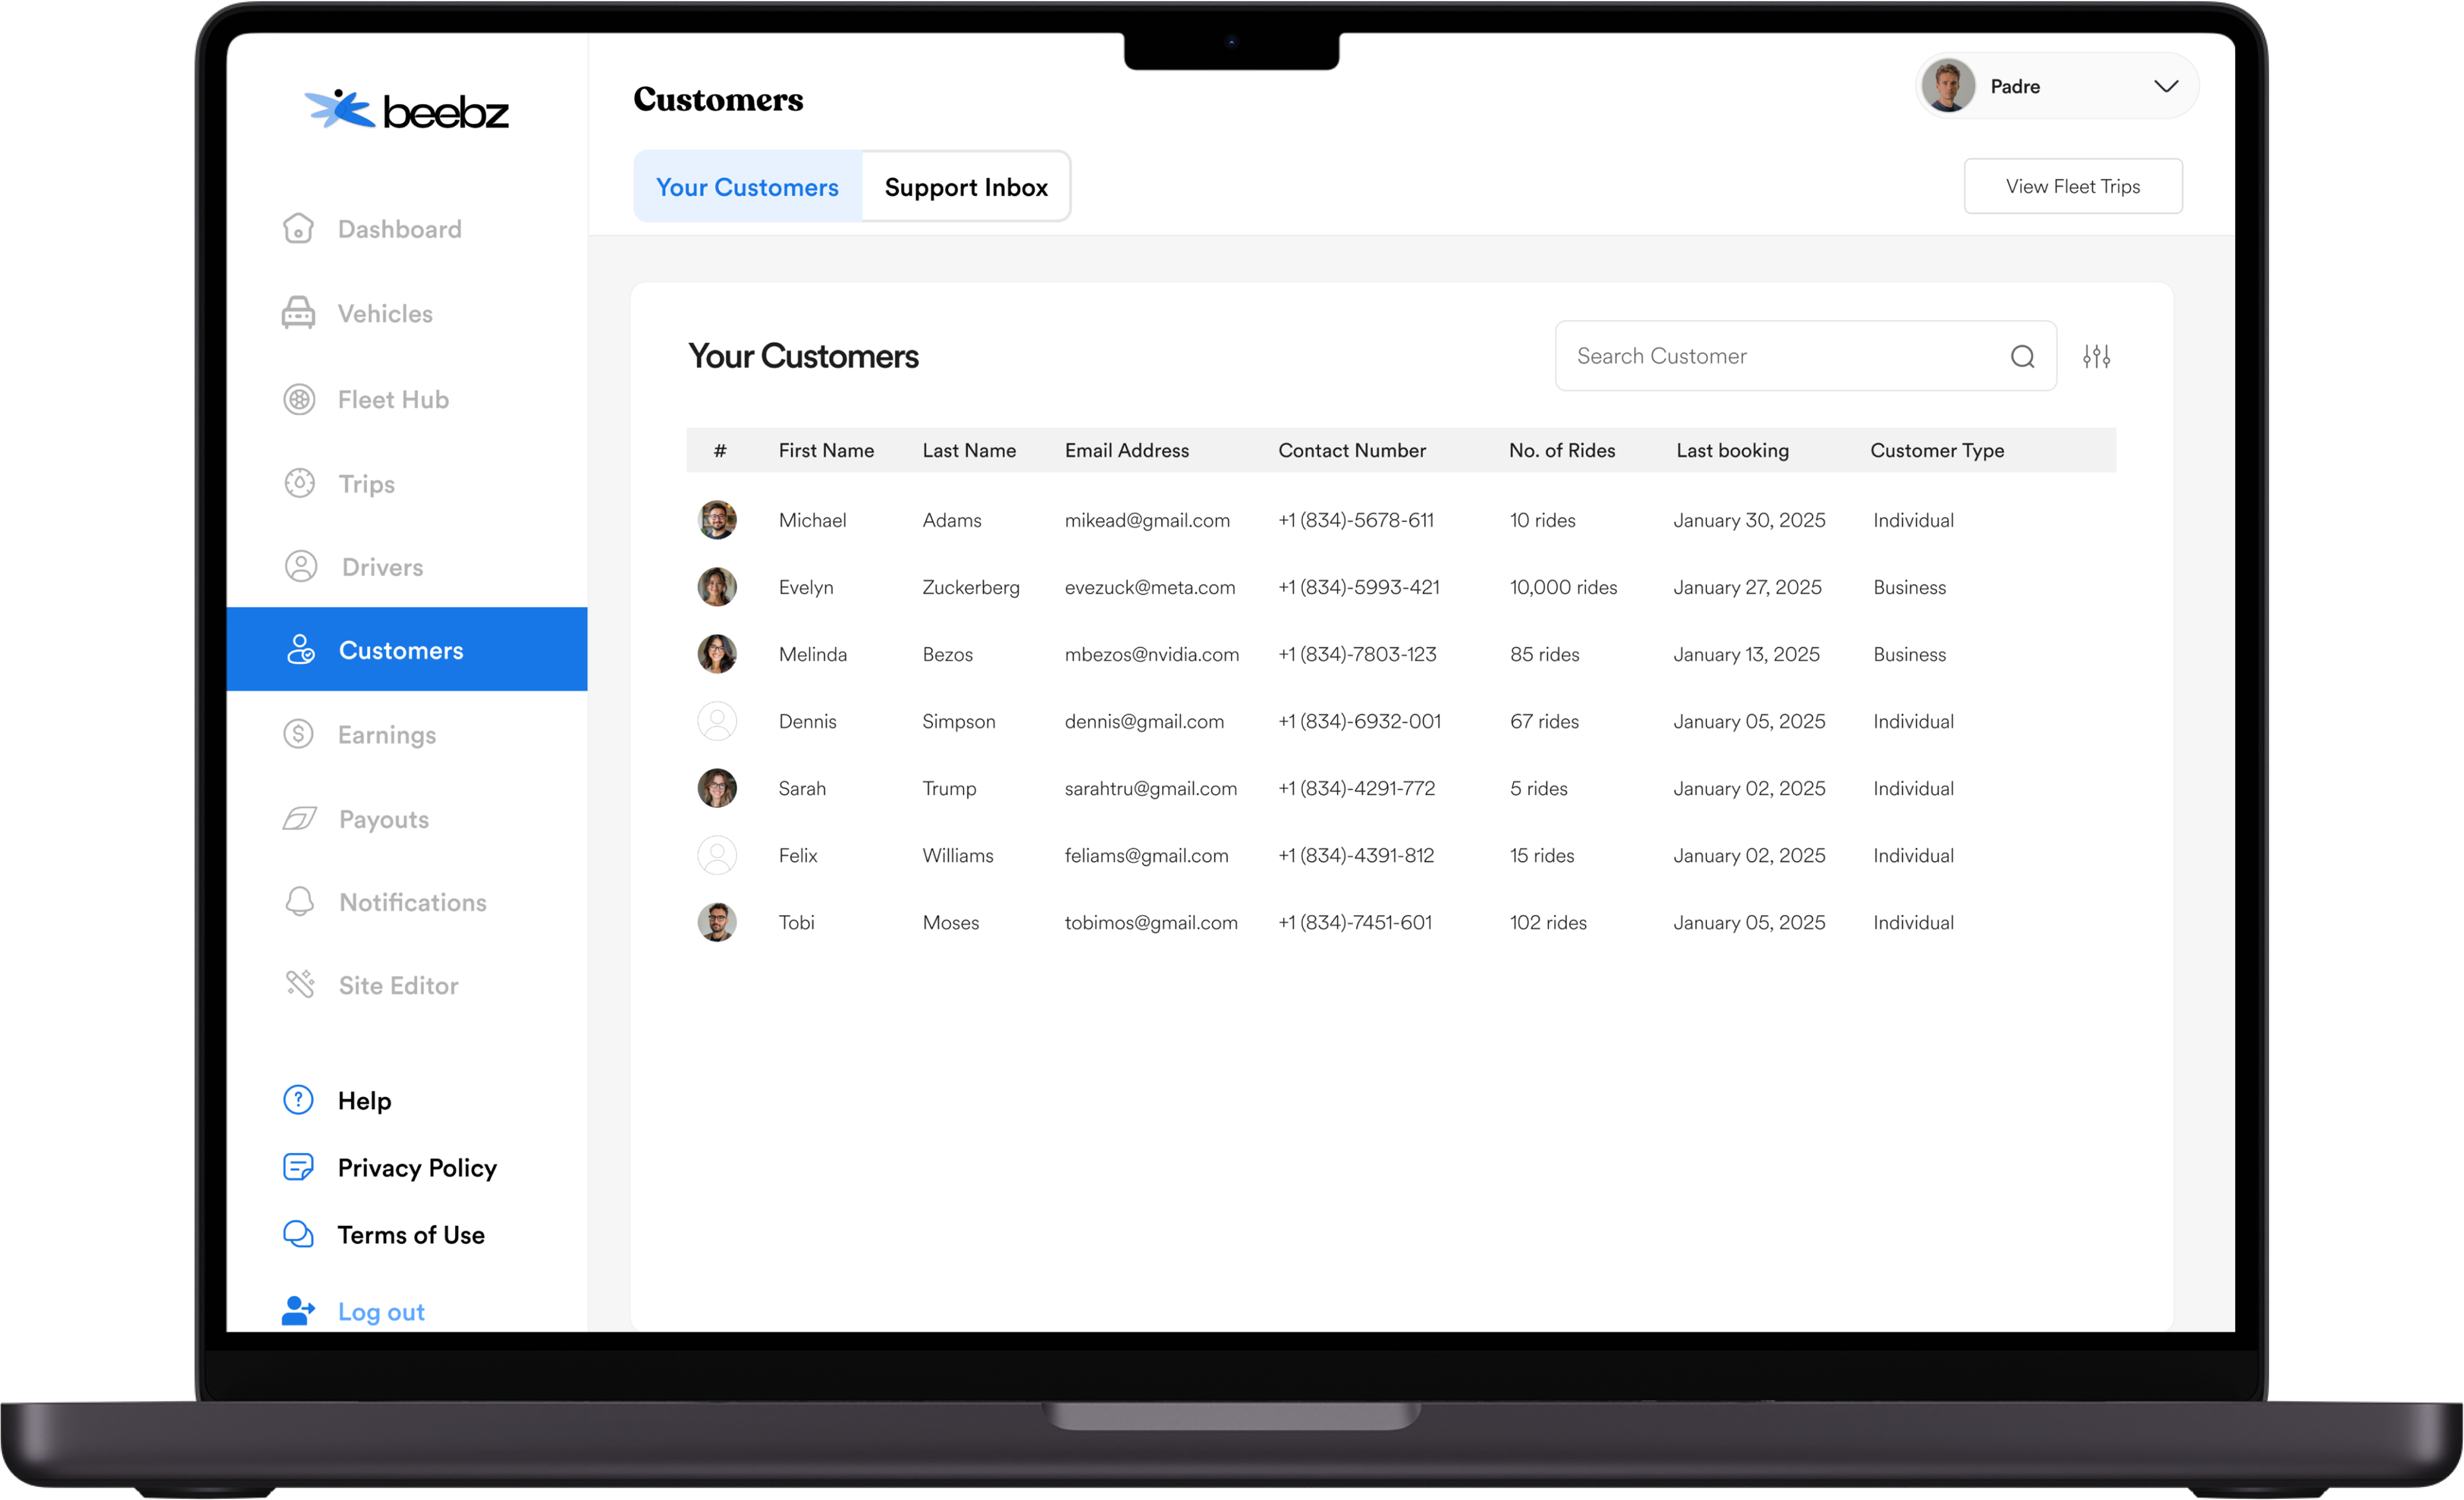Expand the Padre account dropdown chevron
Viewport: 2464px width, 1500px height.
pyautogui.click(x=2165, y=86)
